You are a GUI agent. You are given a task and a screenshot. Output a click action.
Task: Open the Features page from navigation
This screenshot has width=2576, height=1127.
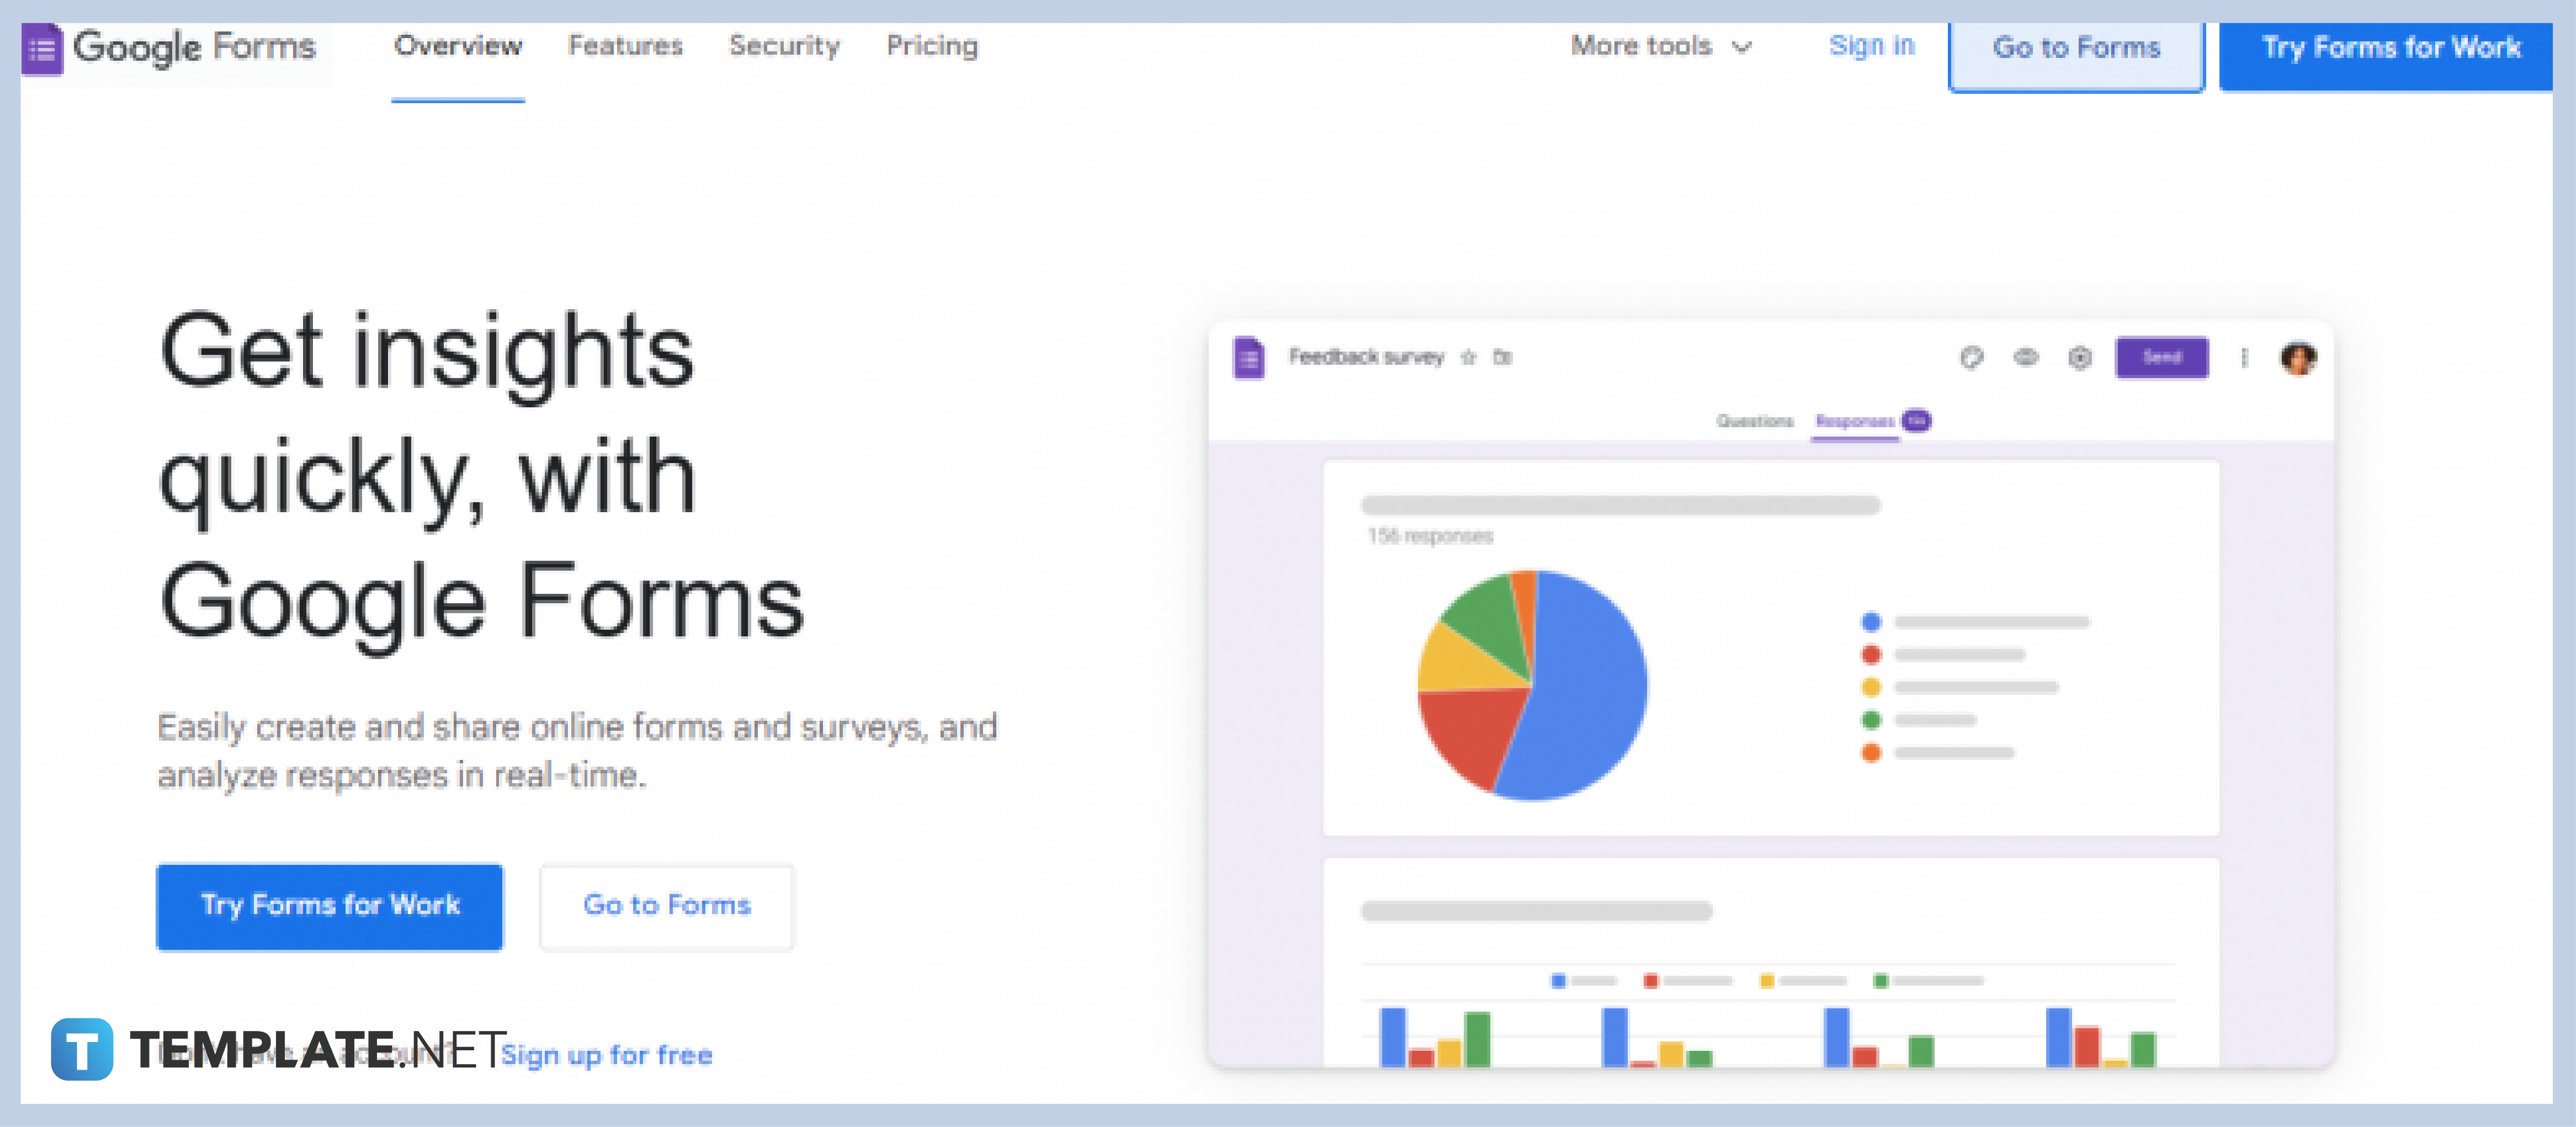[x=626, y=46]
